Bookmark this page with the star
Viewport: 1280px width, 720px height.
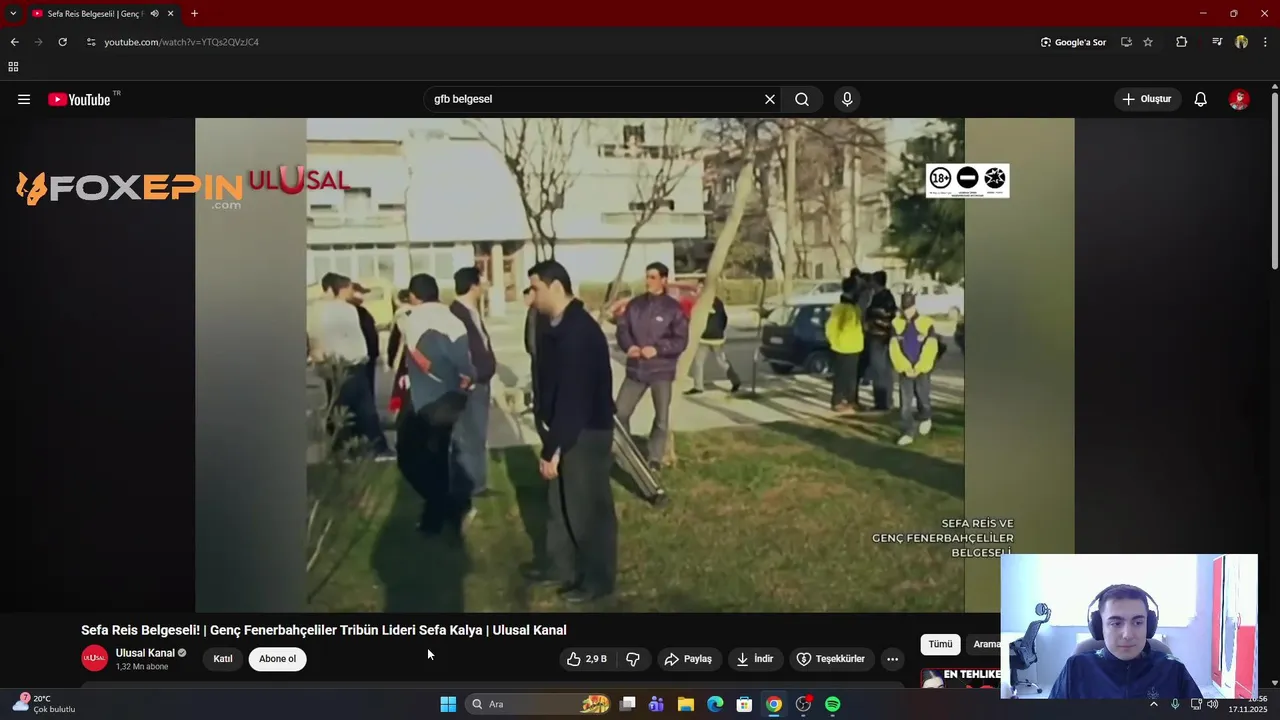1148,42
